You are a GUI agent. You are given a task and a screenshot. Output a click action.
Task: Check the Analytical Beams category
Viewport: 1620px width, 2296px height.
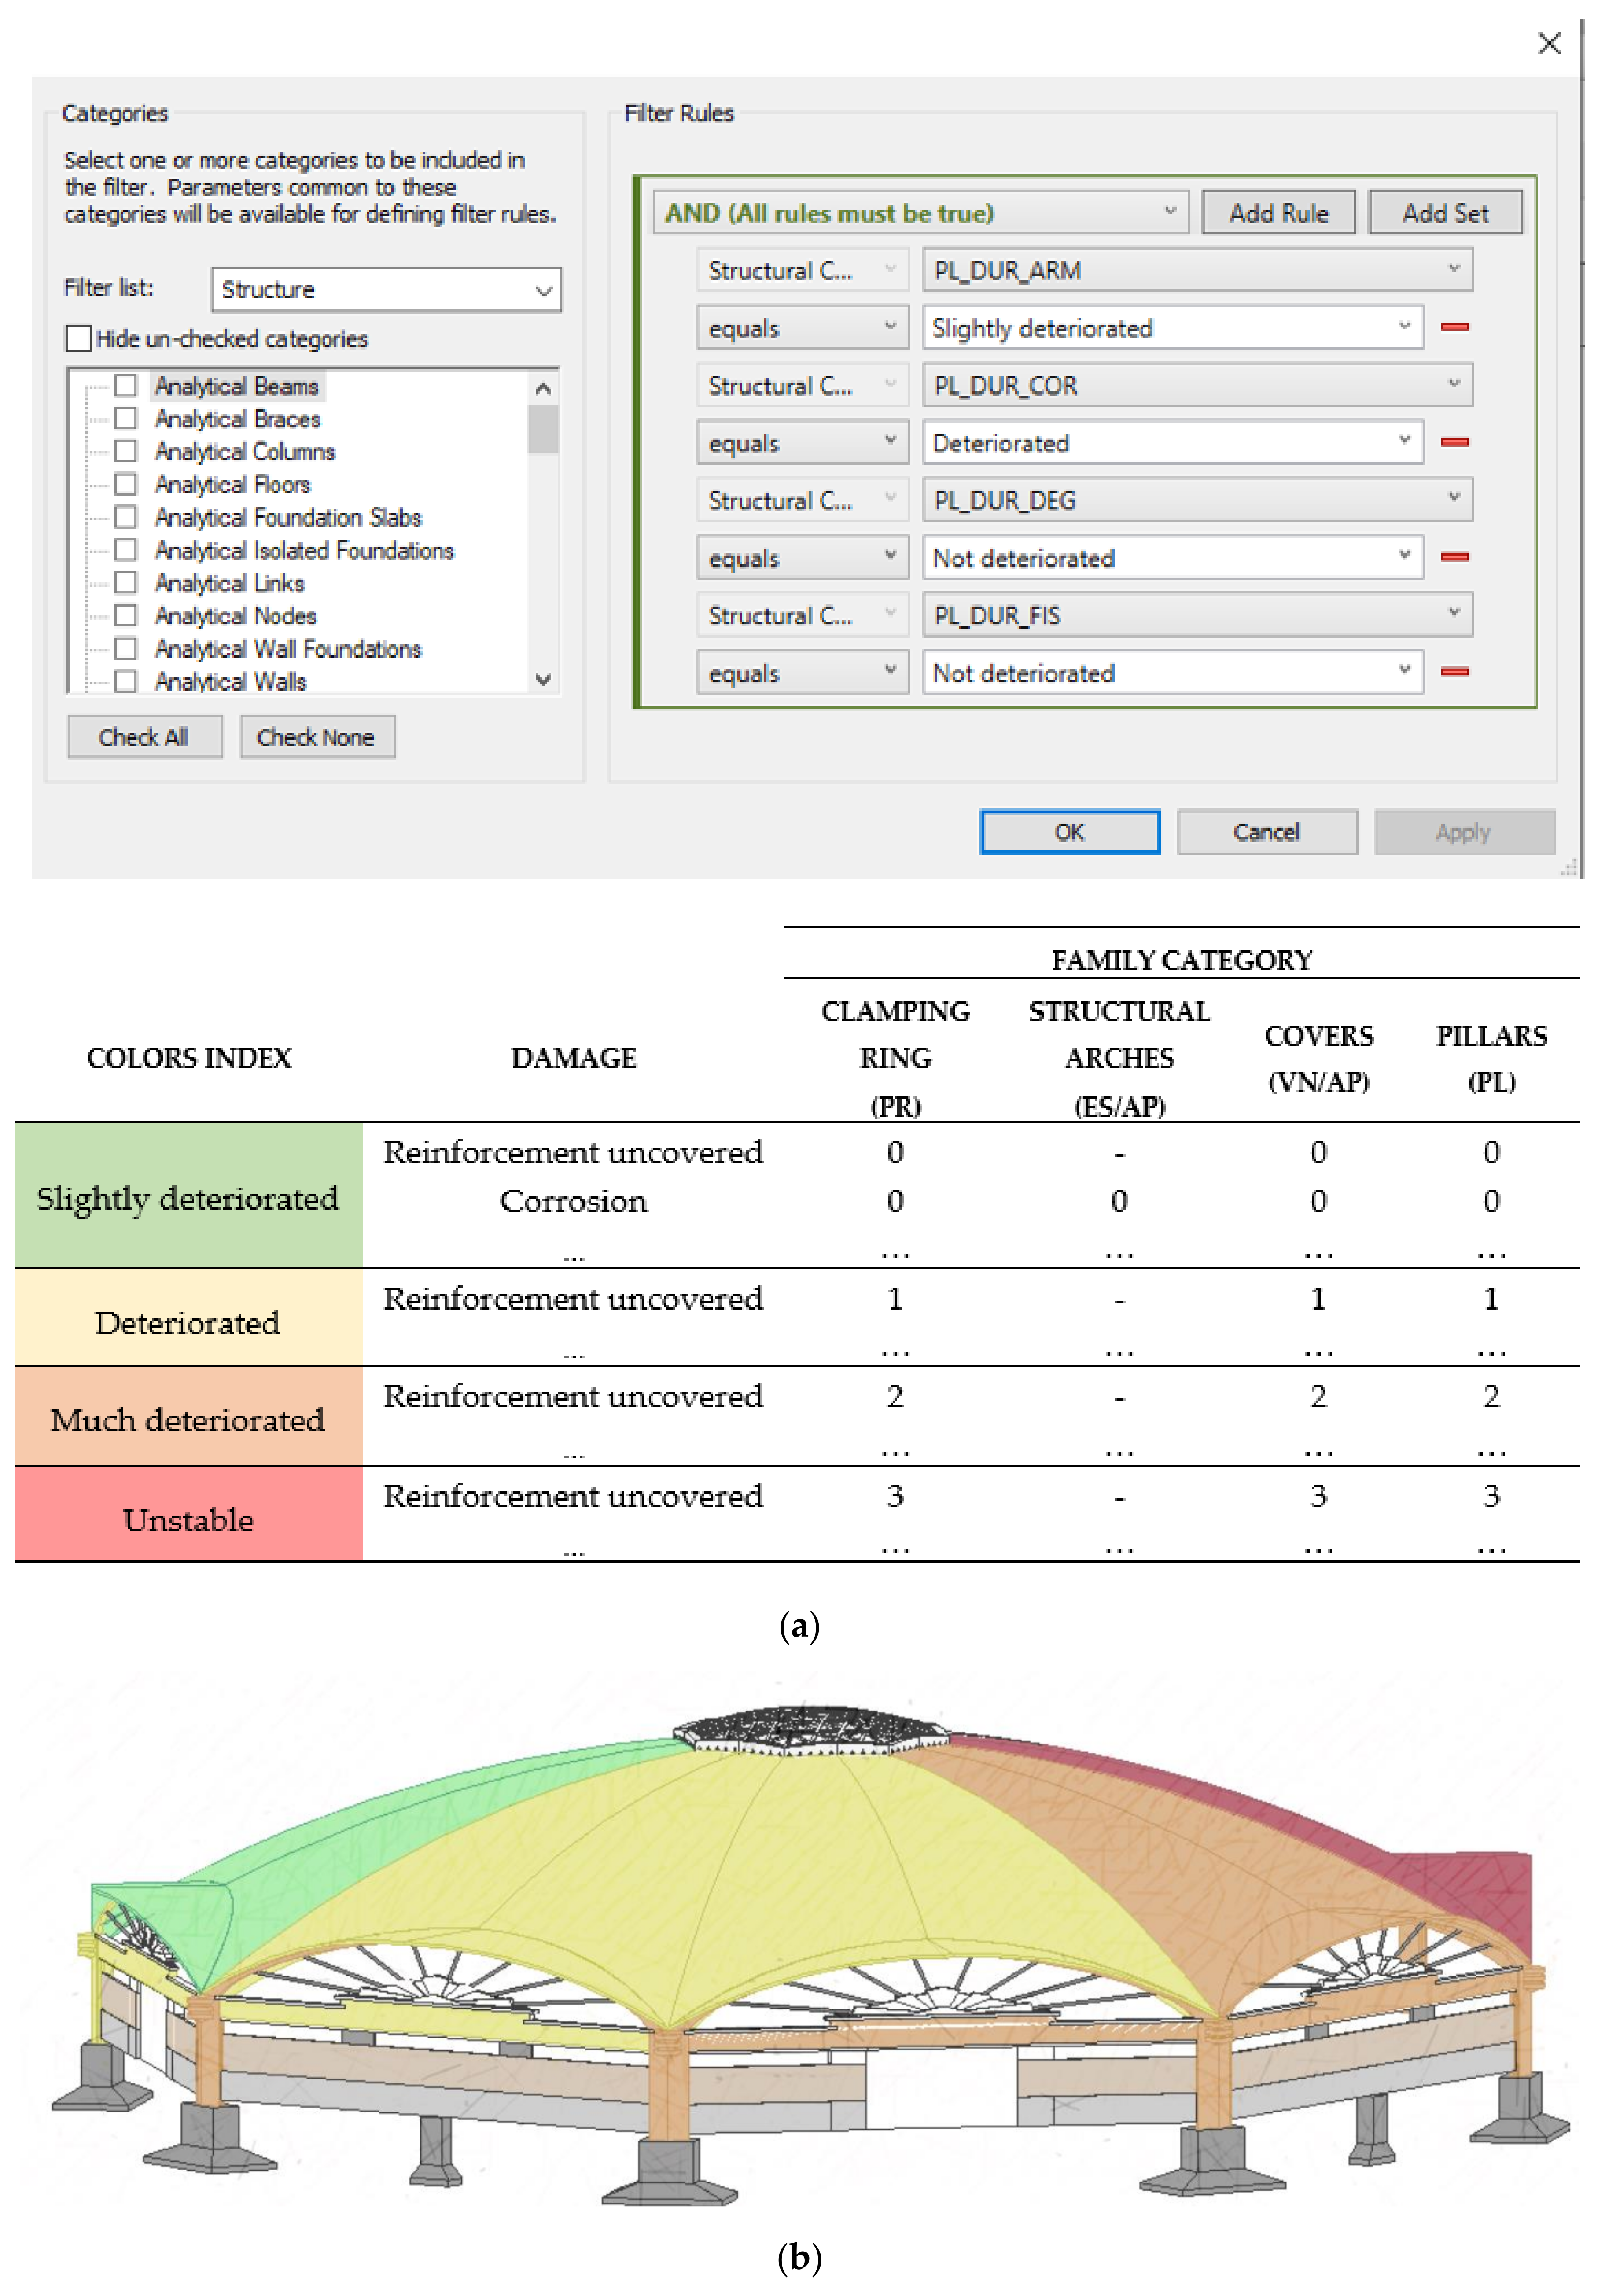126,385
